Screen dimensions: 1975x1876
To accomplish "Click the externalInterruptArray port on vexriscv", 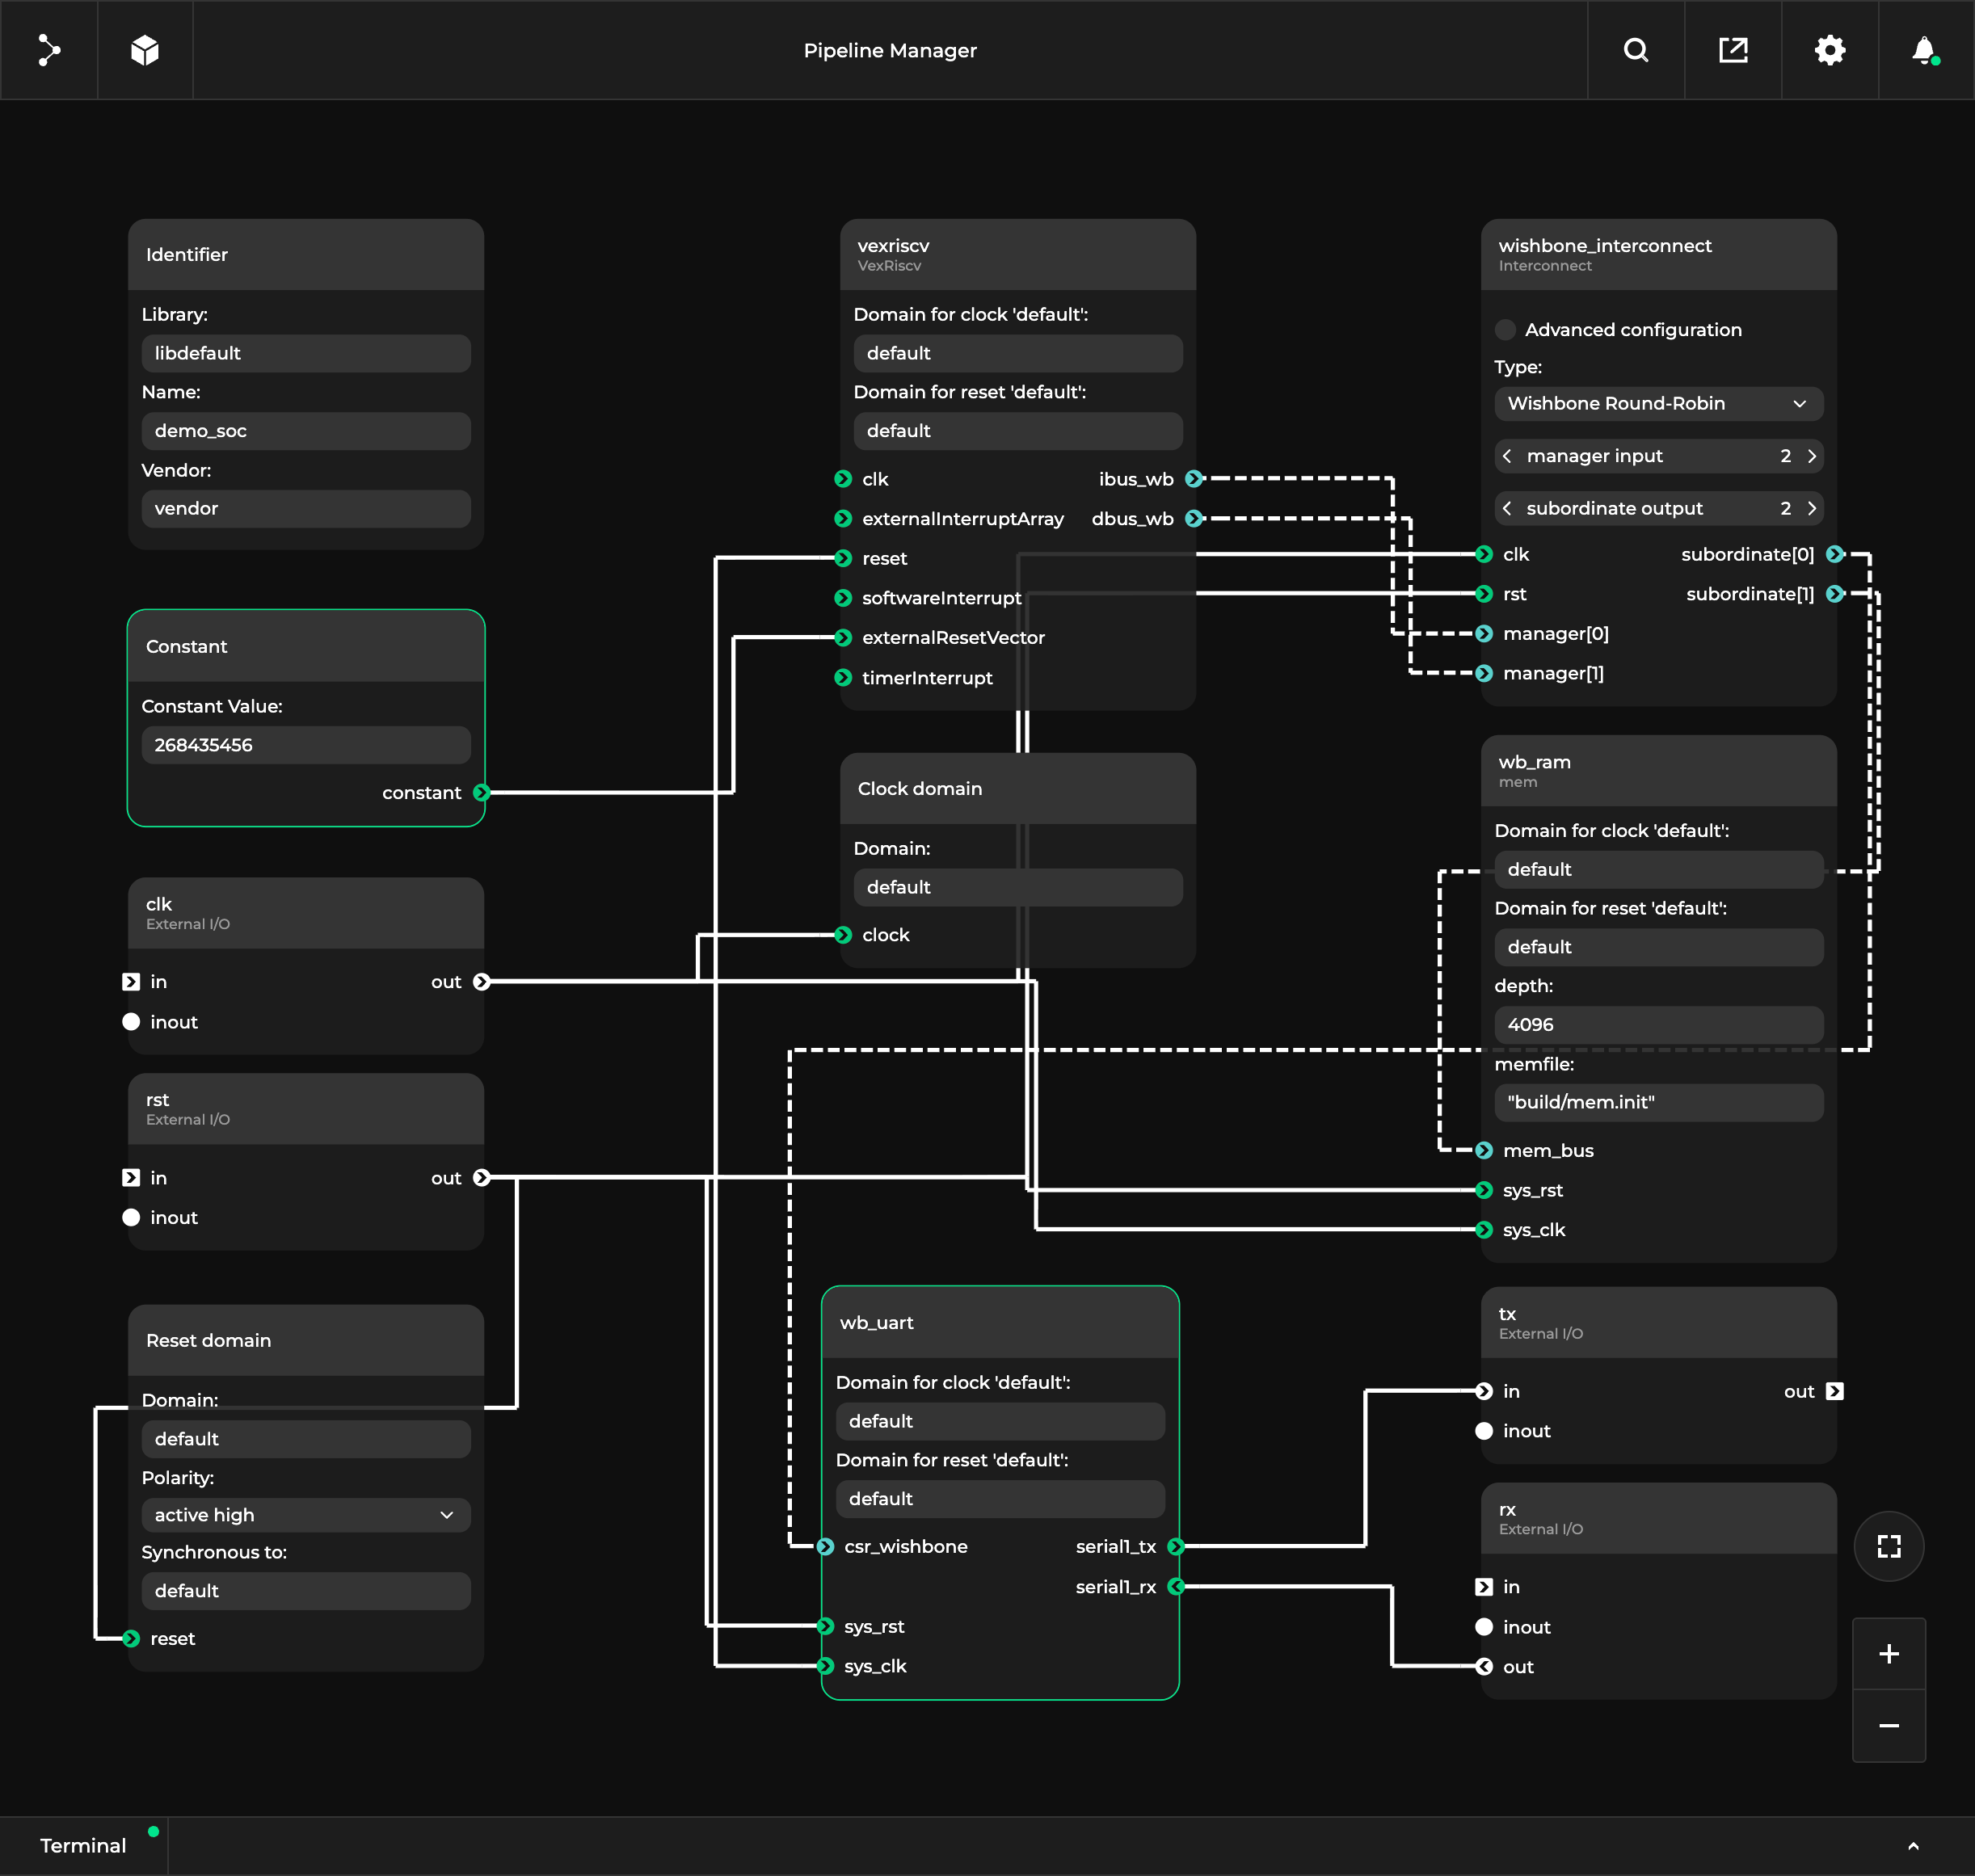I will [x=843, y=519].
